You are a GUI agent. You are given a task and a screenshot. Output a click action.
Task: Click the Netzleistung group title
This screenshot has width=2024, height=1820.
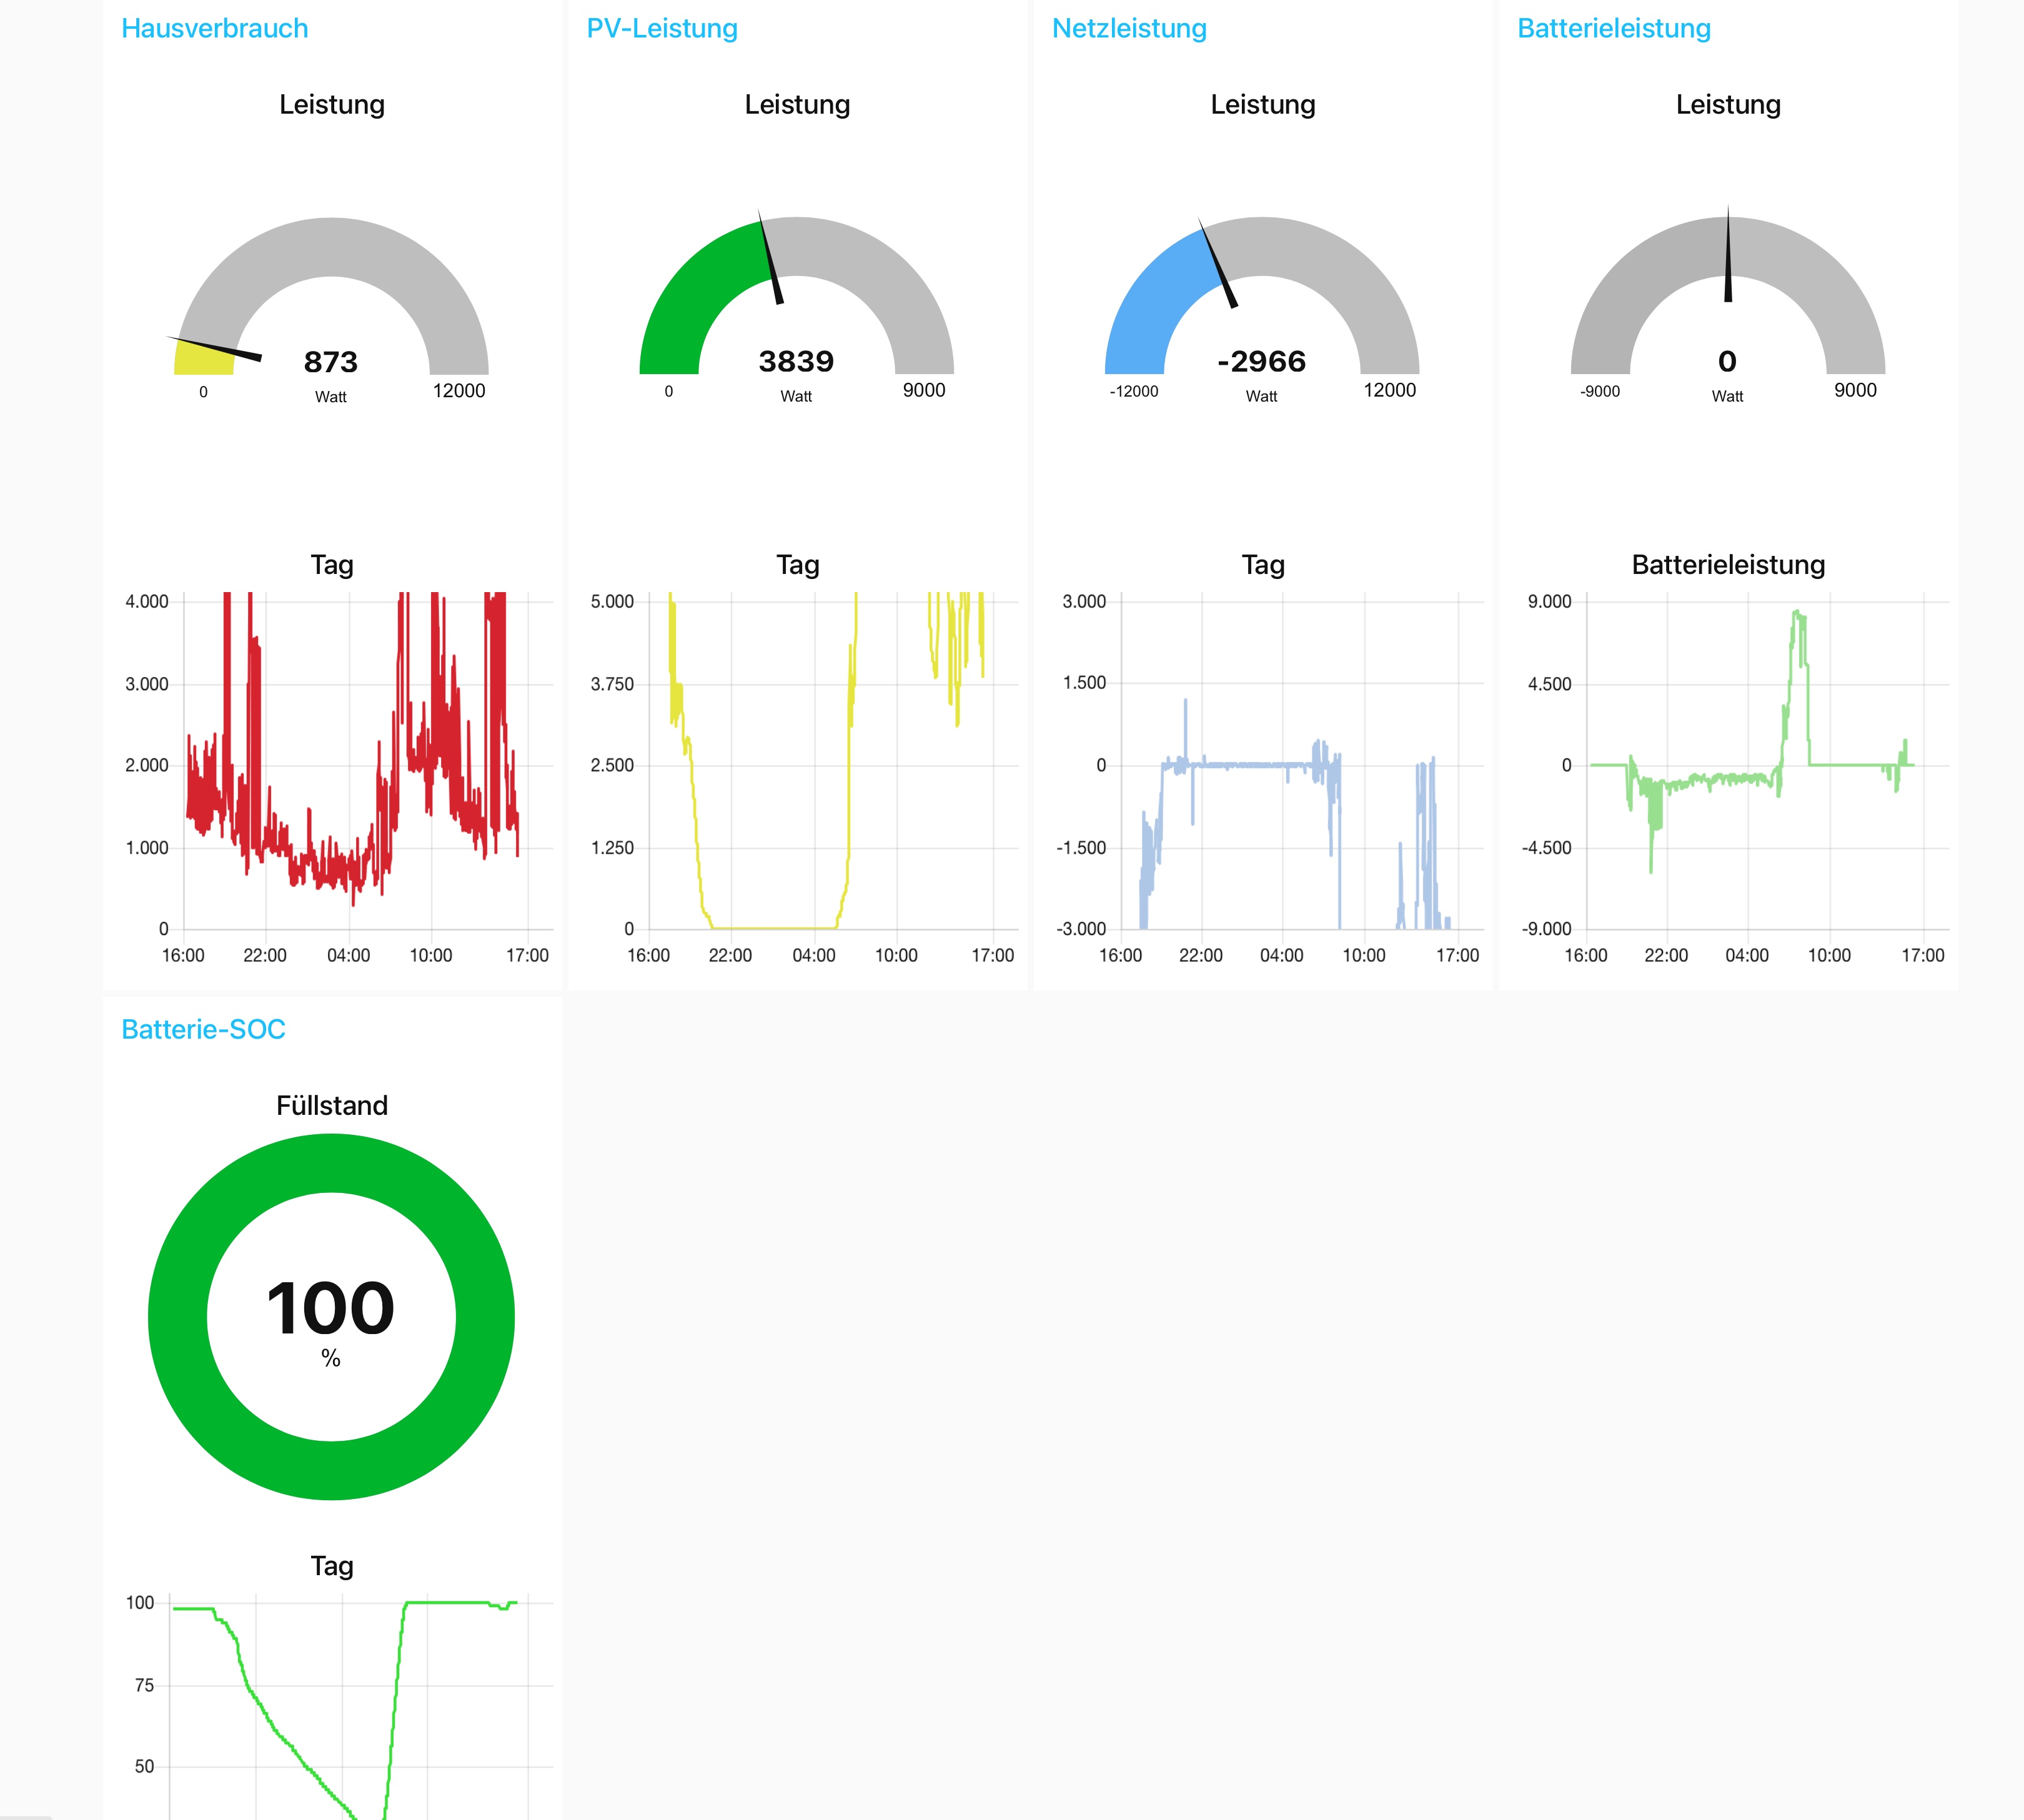[1128, 28]
